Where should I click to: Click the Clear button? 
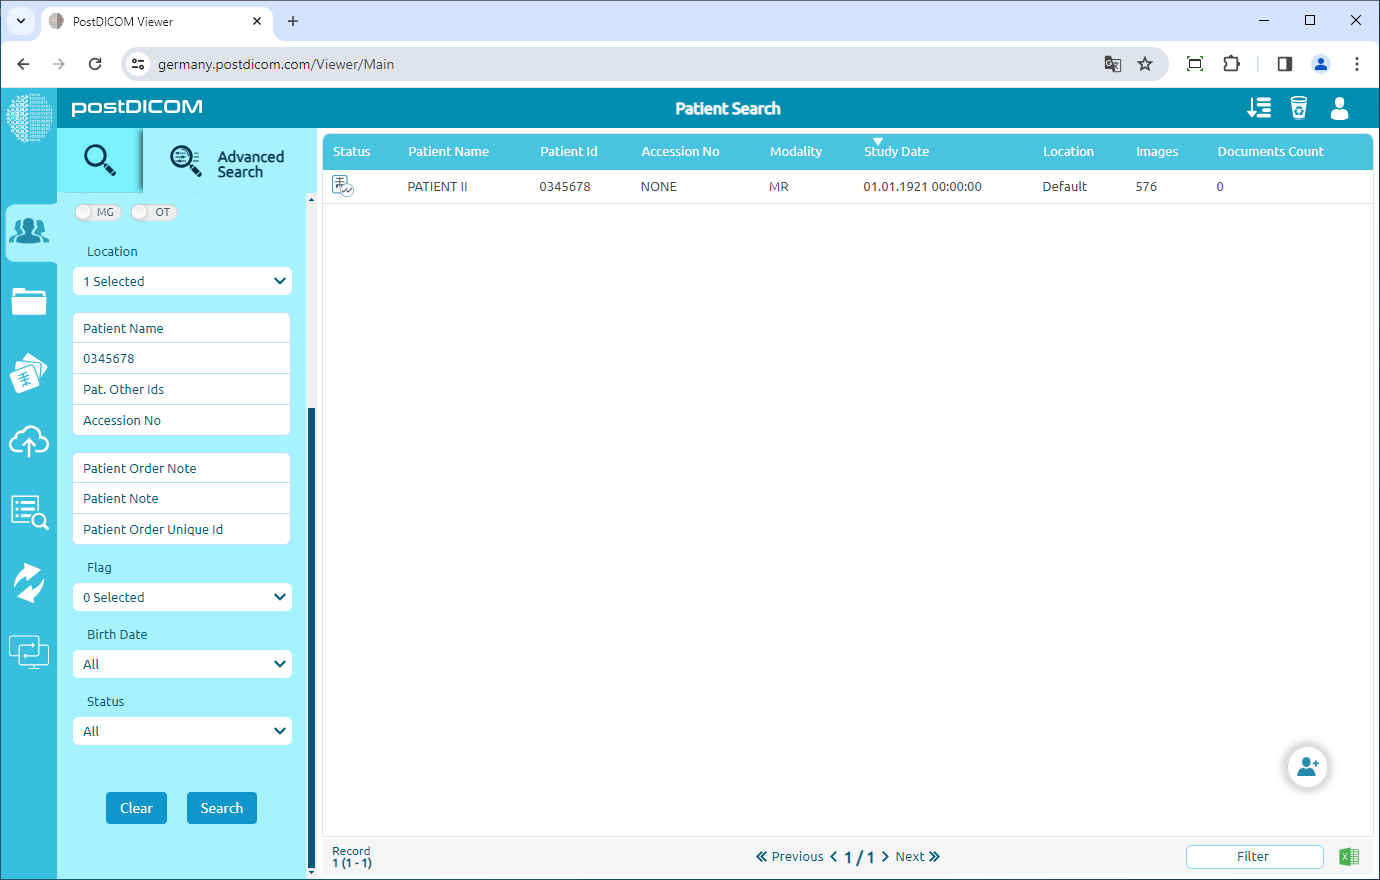point(136,808)
